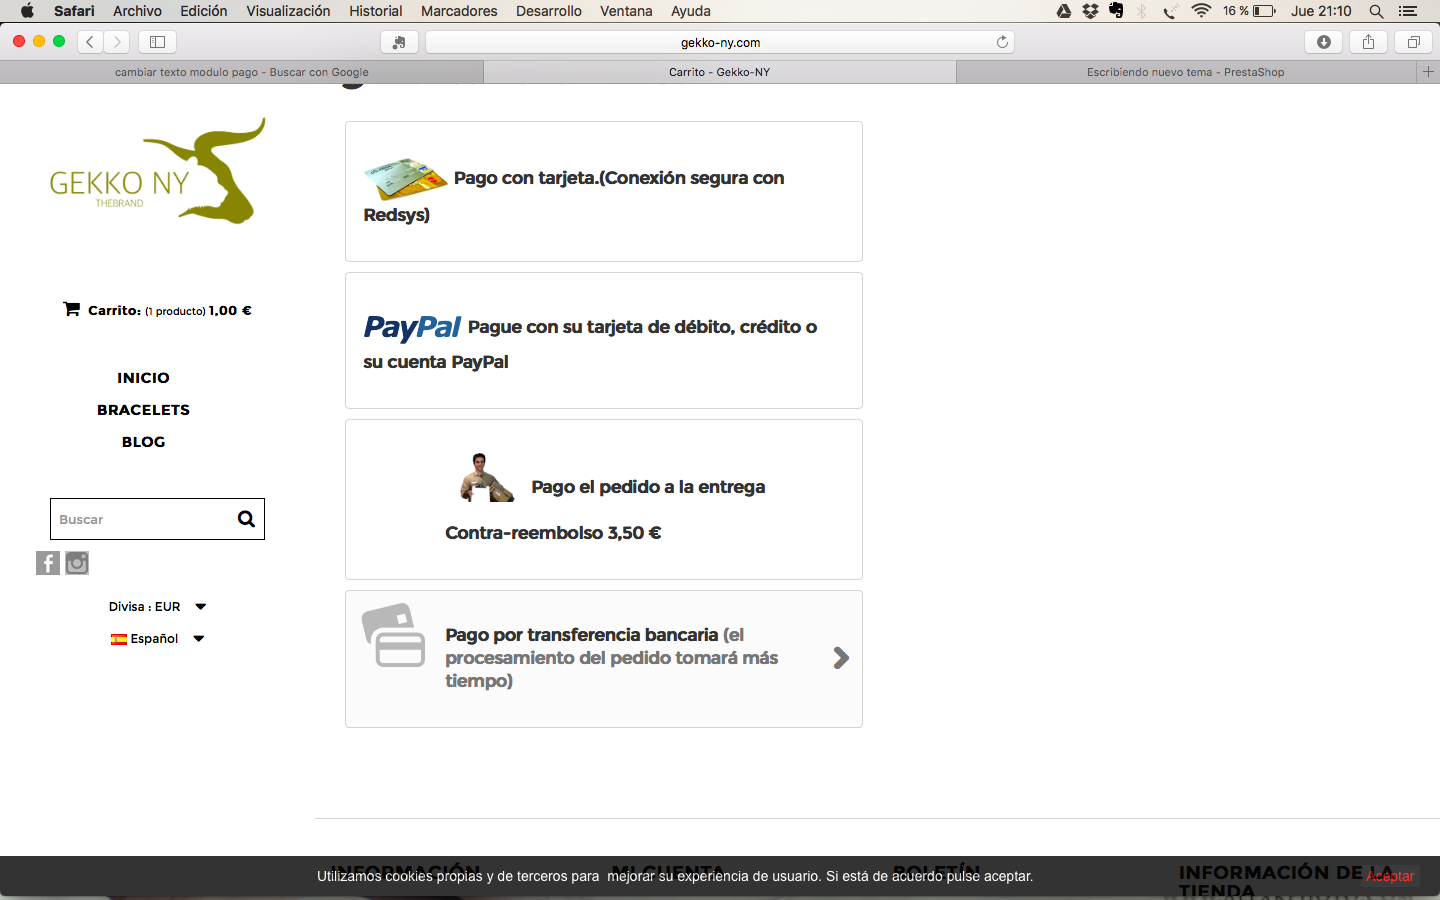This screenshot has height=900, width=1440.
Task: Open the Safari downloads button
Action: (x=1324, y=42)
